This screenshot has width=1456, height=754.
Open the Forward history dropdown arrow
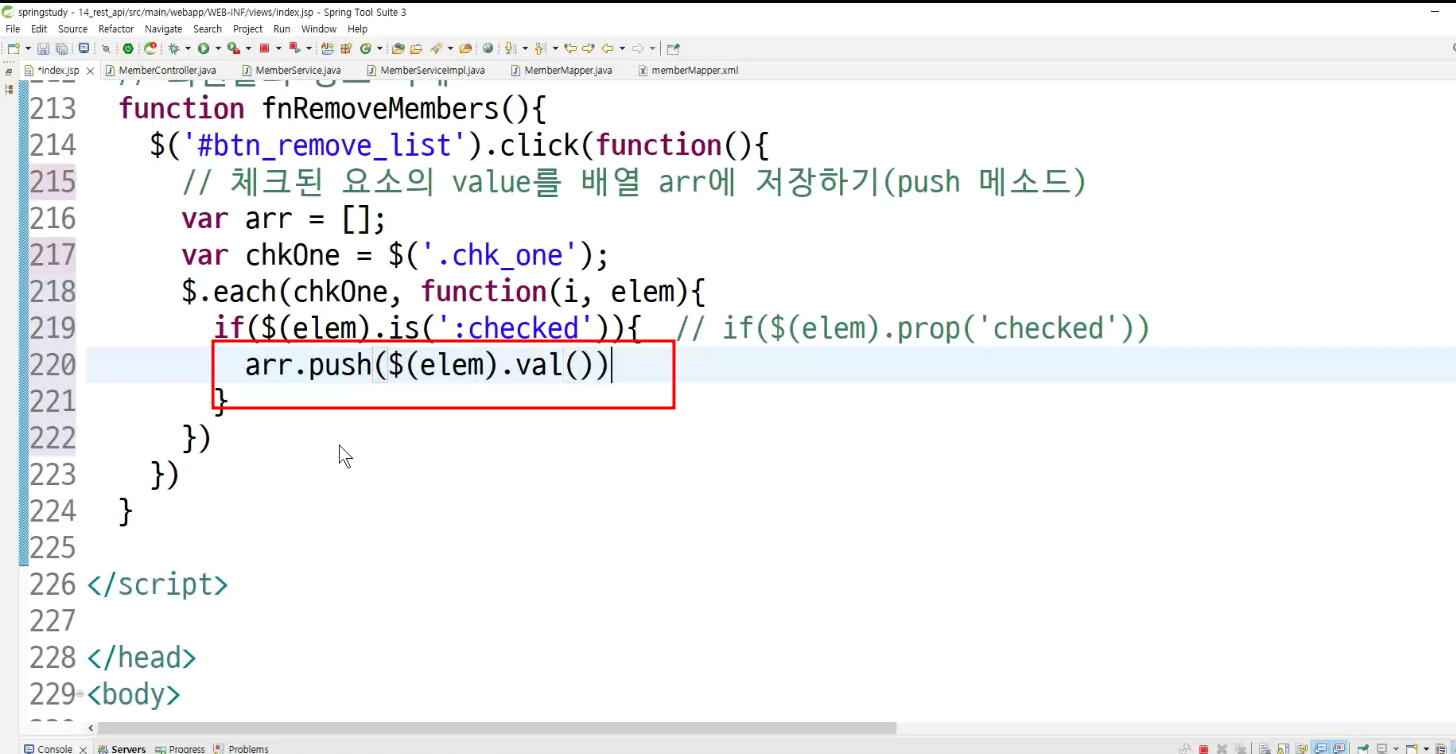[x=652, y=48]
